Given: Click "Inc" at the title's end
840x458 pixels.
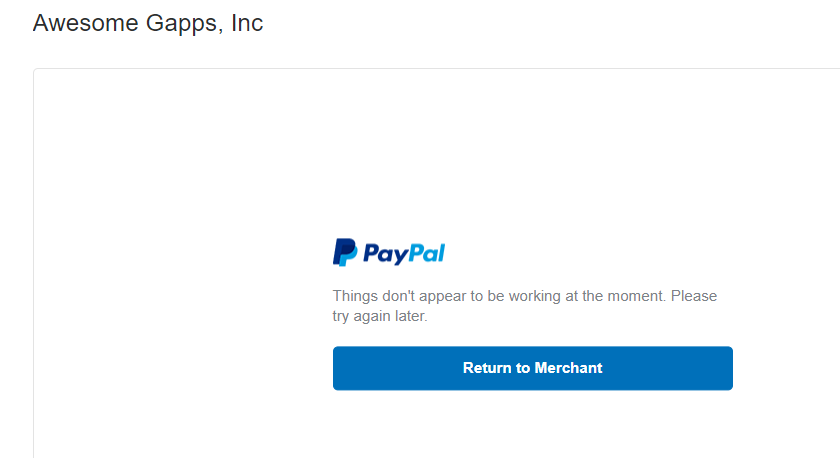Looking at the screenshot, I should tap(247, 23).
